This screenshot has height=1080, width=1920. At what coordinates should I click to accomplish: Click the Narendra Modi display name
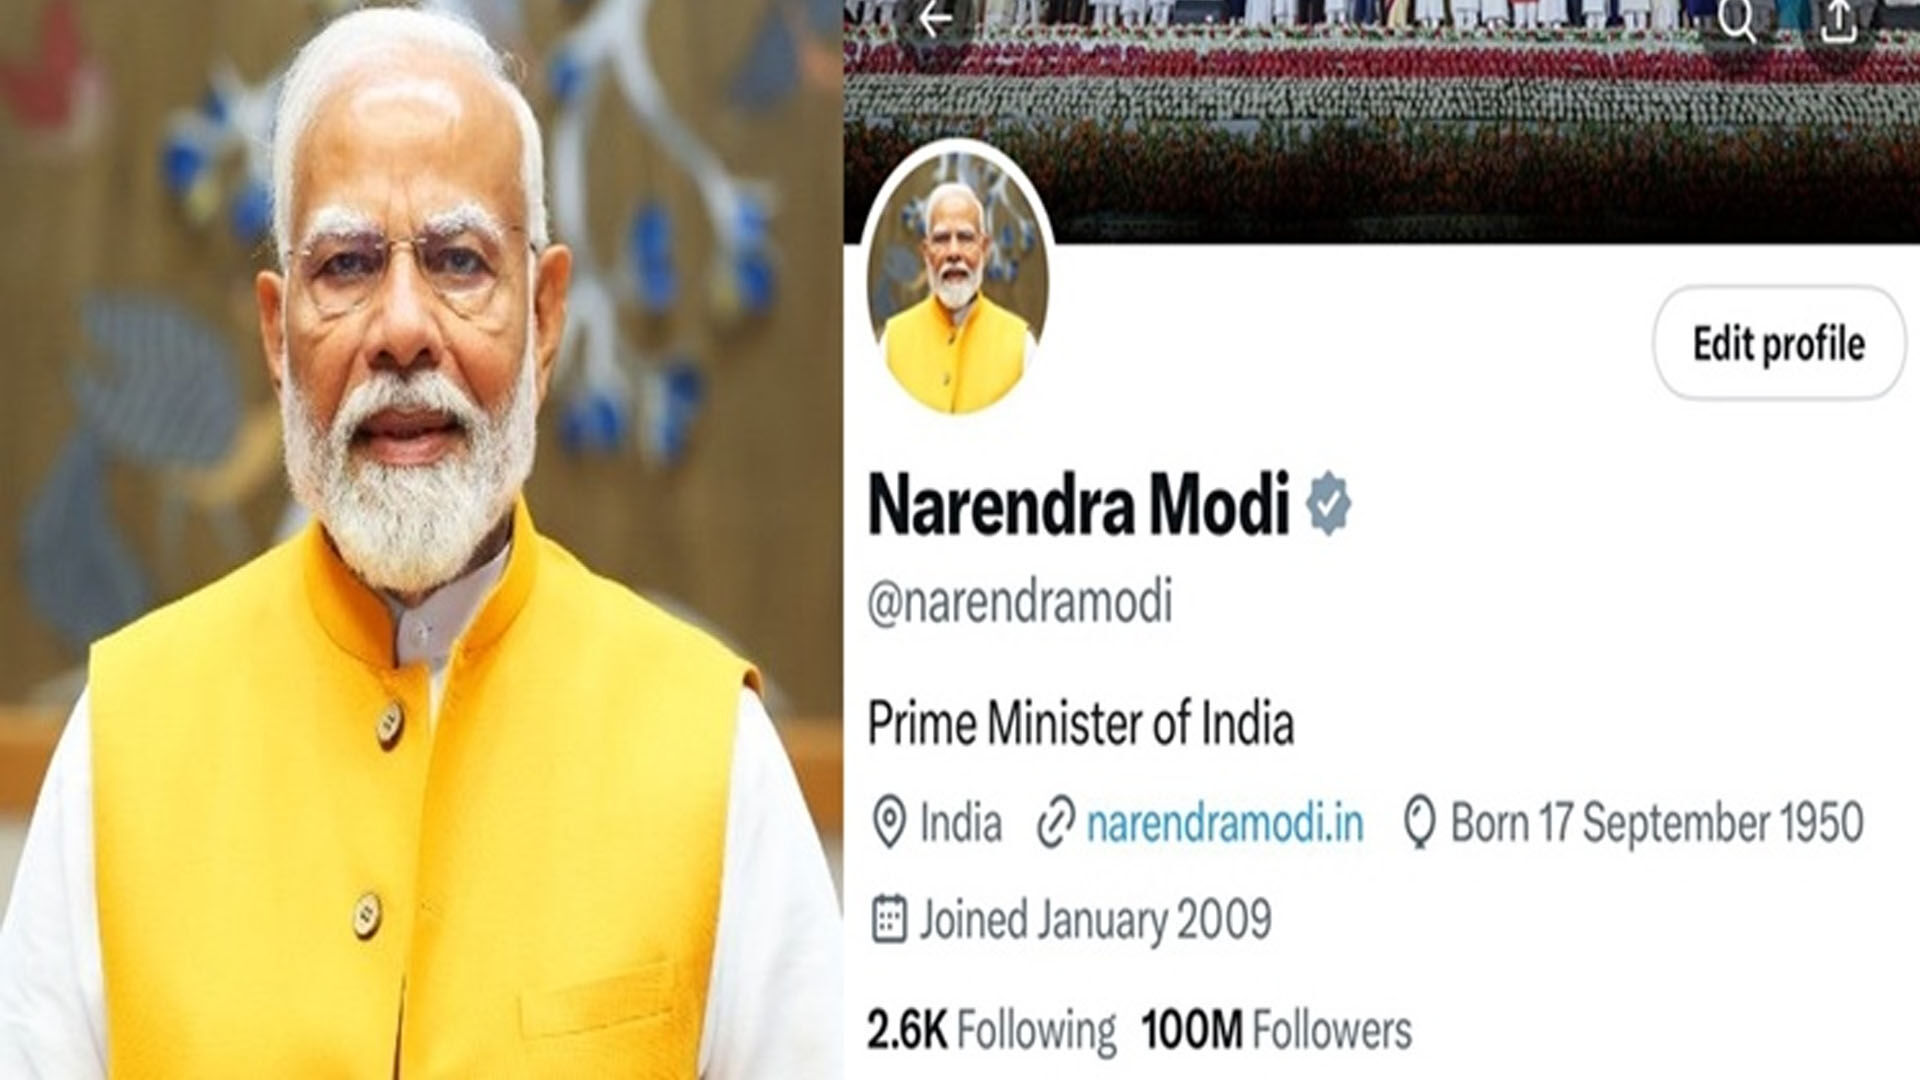1079,505
